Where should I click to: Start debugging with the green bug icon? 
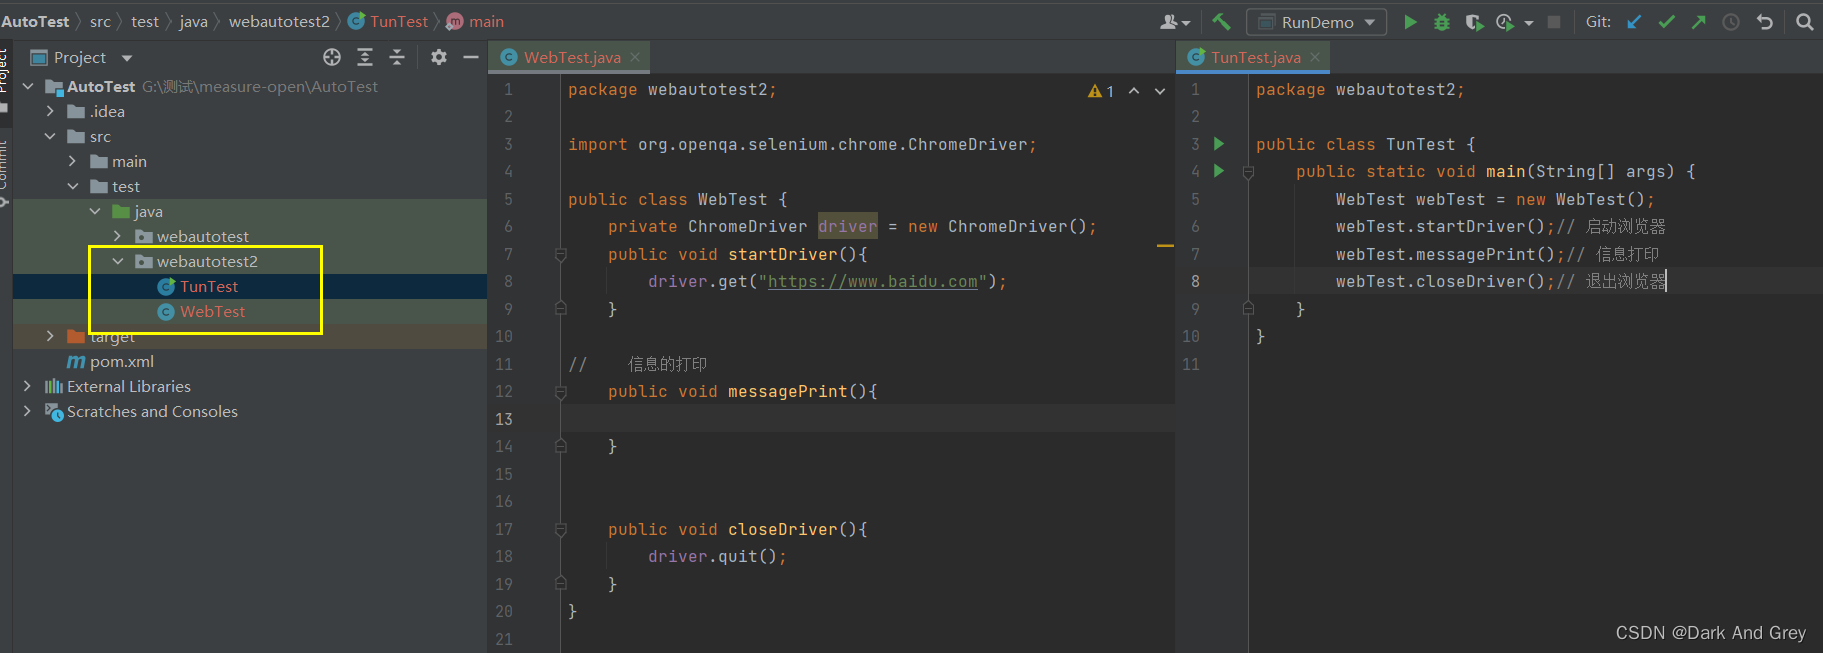[x=1442, y=22]
